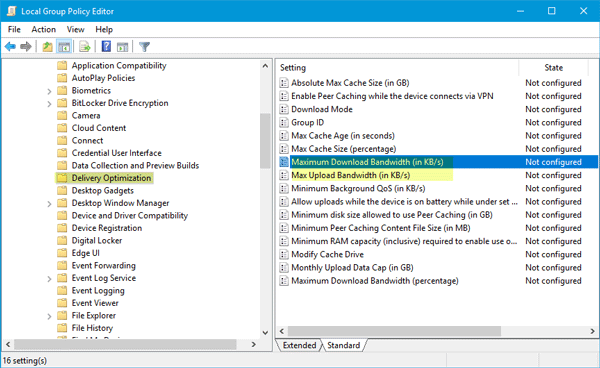Screen dimensions: 600x368
Task: Click the Camera folder icon
Action: [62, 116]
